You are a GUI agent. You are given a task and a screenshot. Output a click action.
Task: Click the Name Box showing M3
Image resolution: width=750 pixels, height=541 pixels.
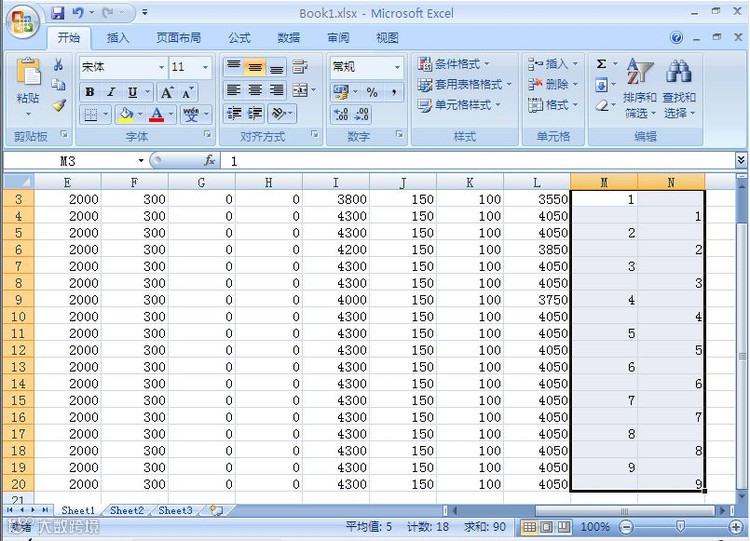click(75, 161)
